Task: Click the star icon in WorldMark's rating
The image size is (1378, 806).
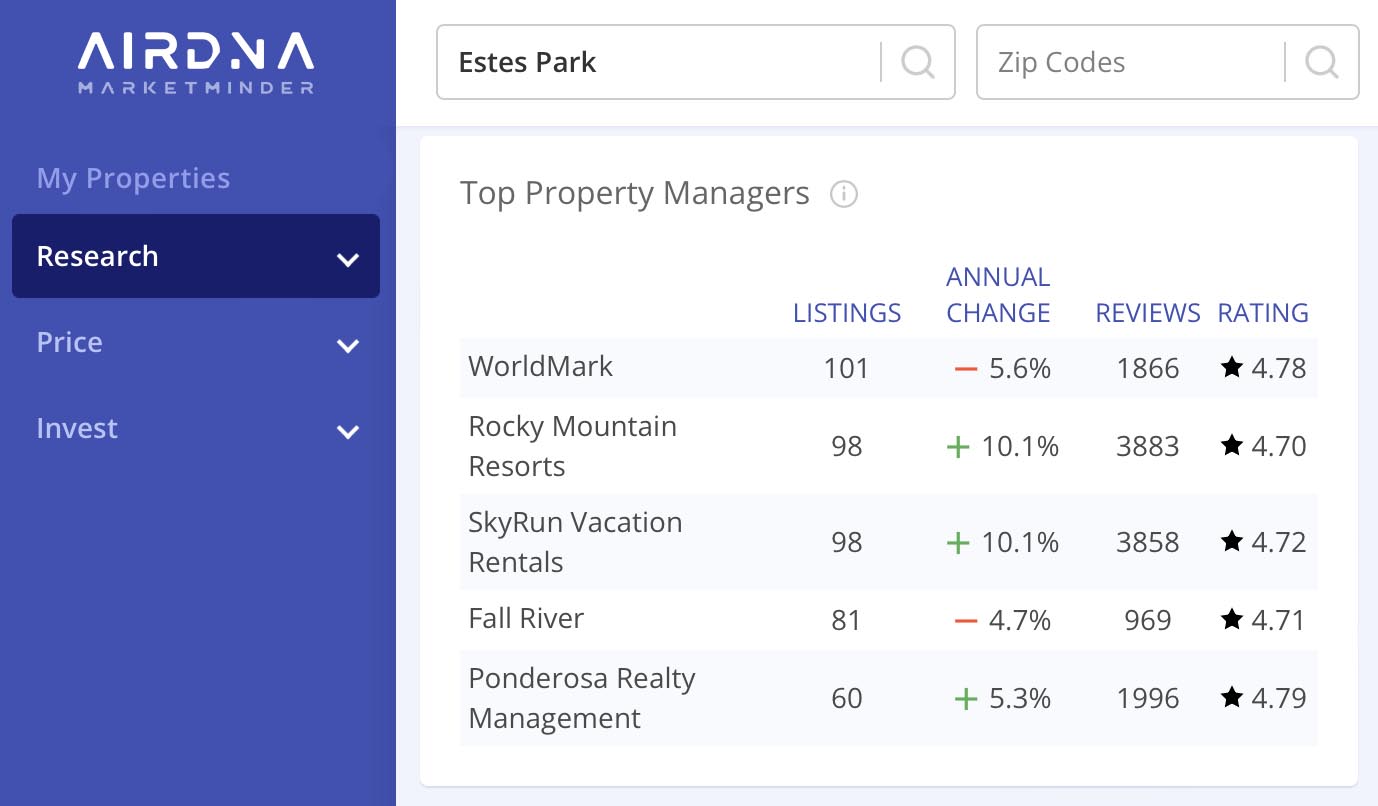Action: pos(1231,368)
